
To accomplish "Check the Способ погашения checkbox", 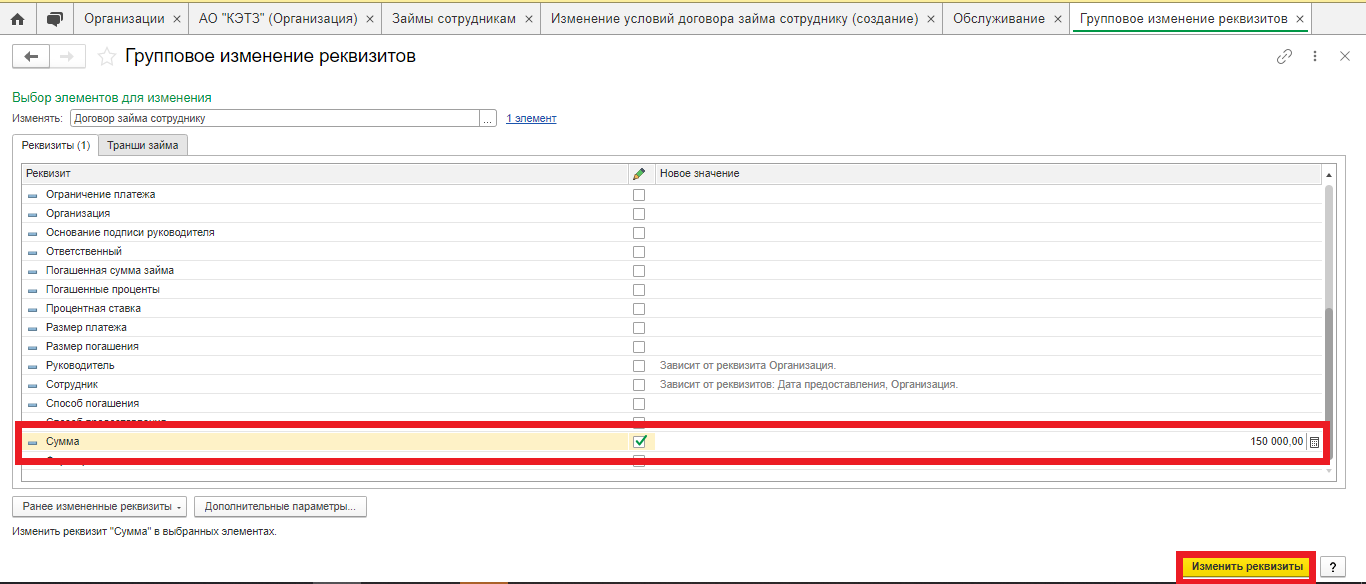I will click(x=639, y=403).
